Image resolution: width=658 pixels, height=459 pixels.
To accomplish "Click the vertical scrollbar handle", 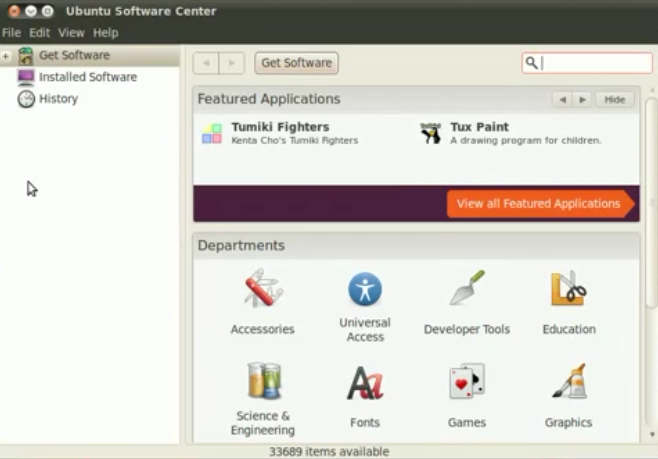I will [x=651, y=203].
